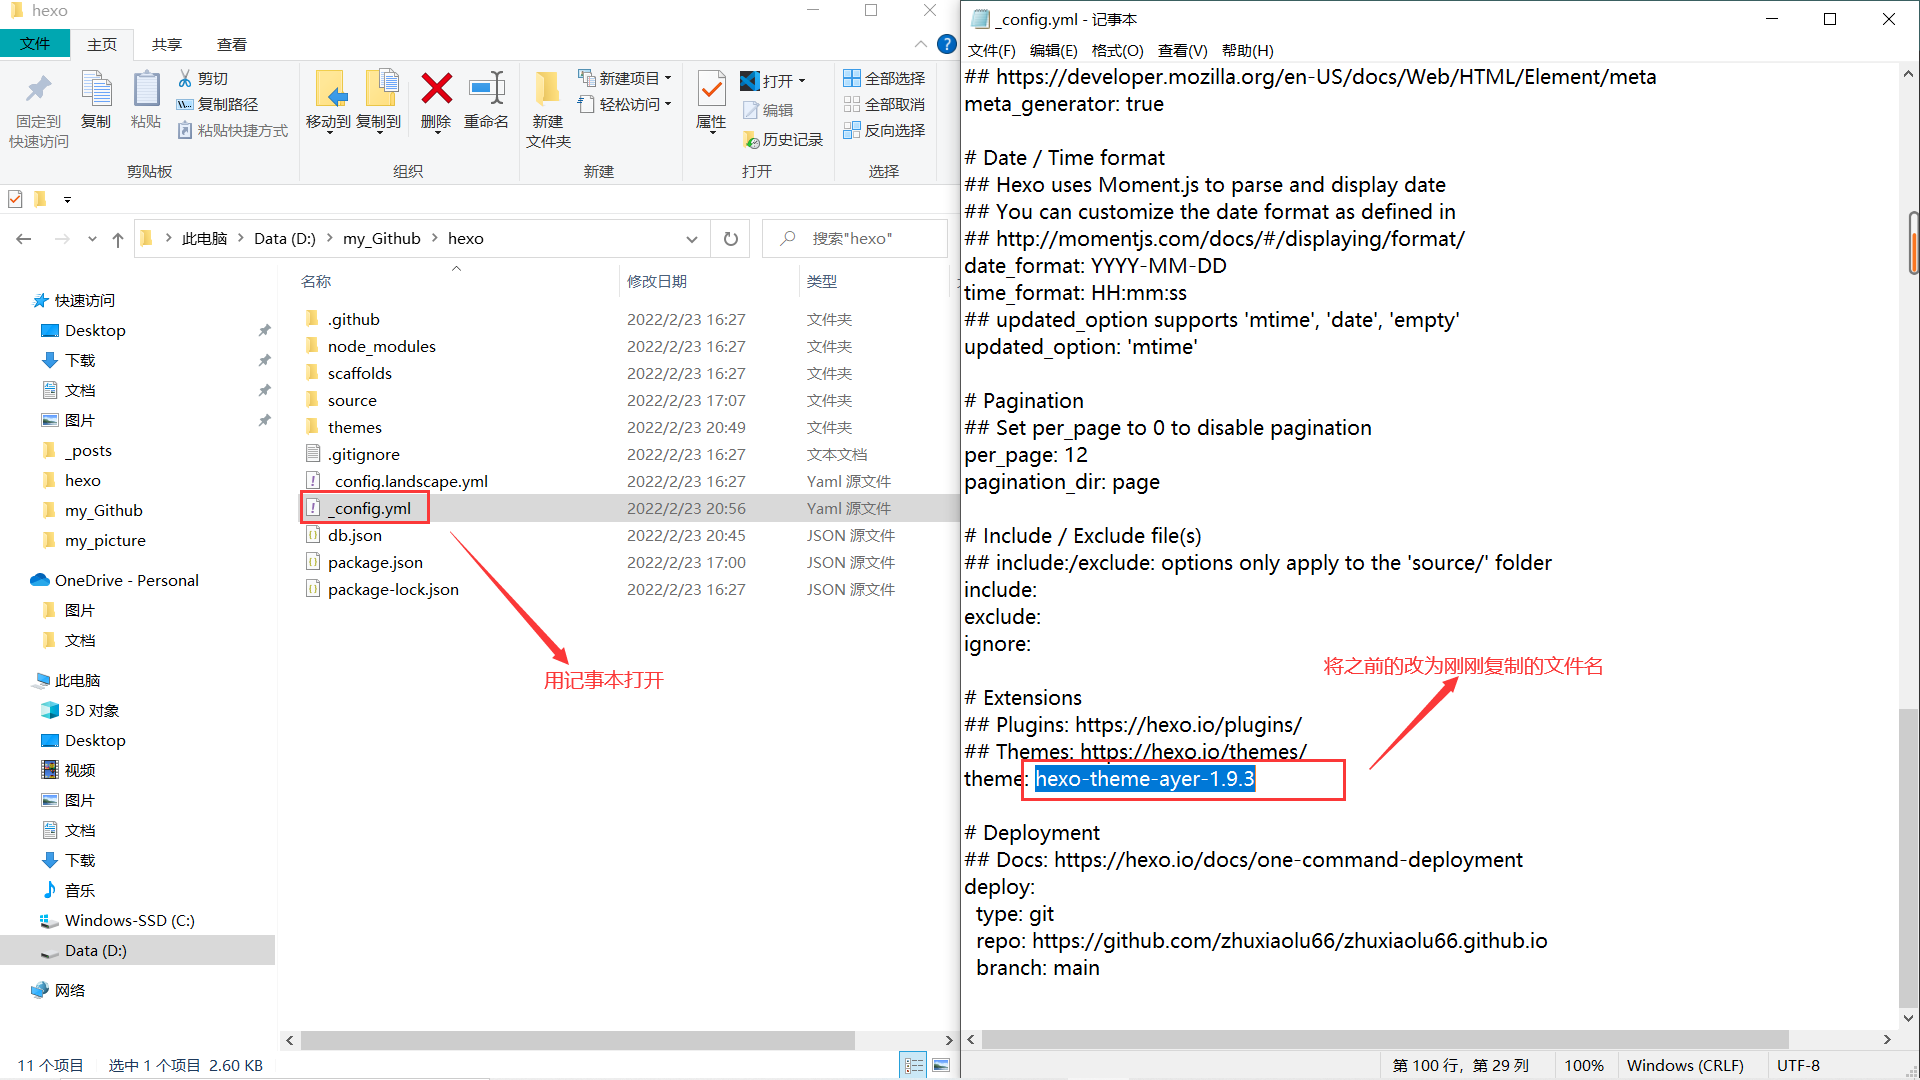Click Copy path (复制路径) button
Screen dimensions: 1920x1080
point(217,104)
